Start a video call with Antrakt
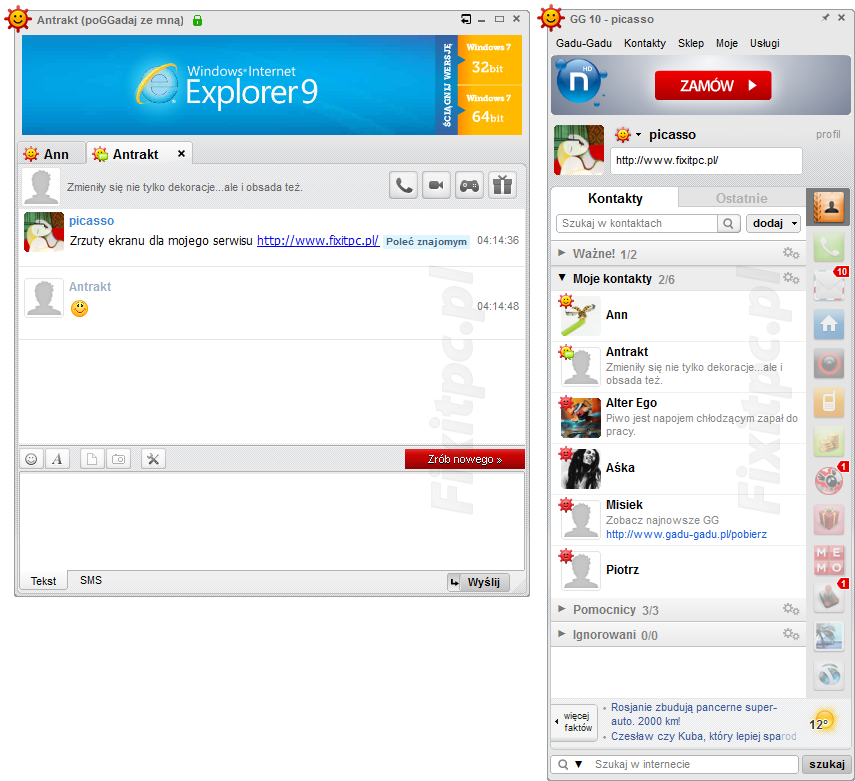855x781 pixels. [436, 185]
